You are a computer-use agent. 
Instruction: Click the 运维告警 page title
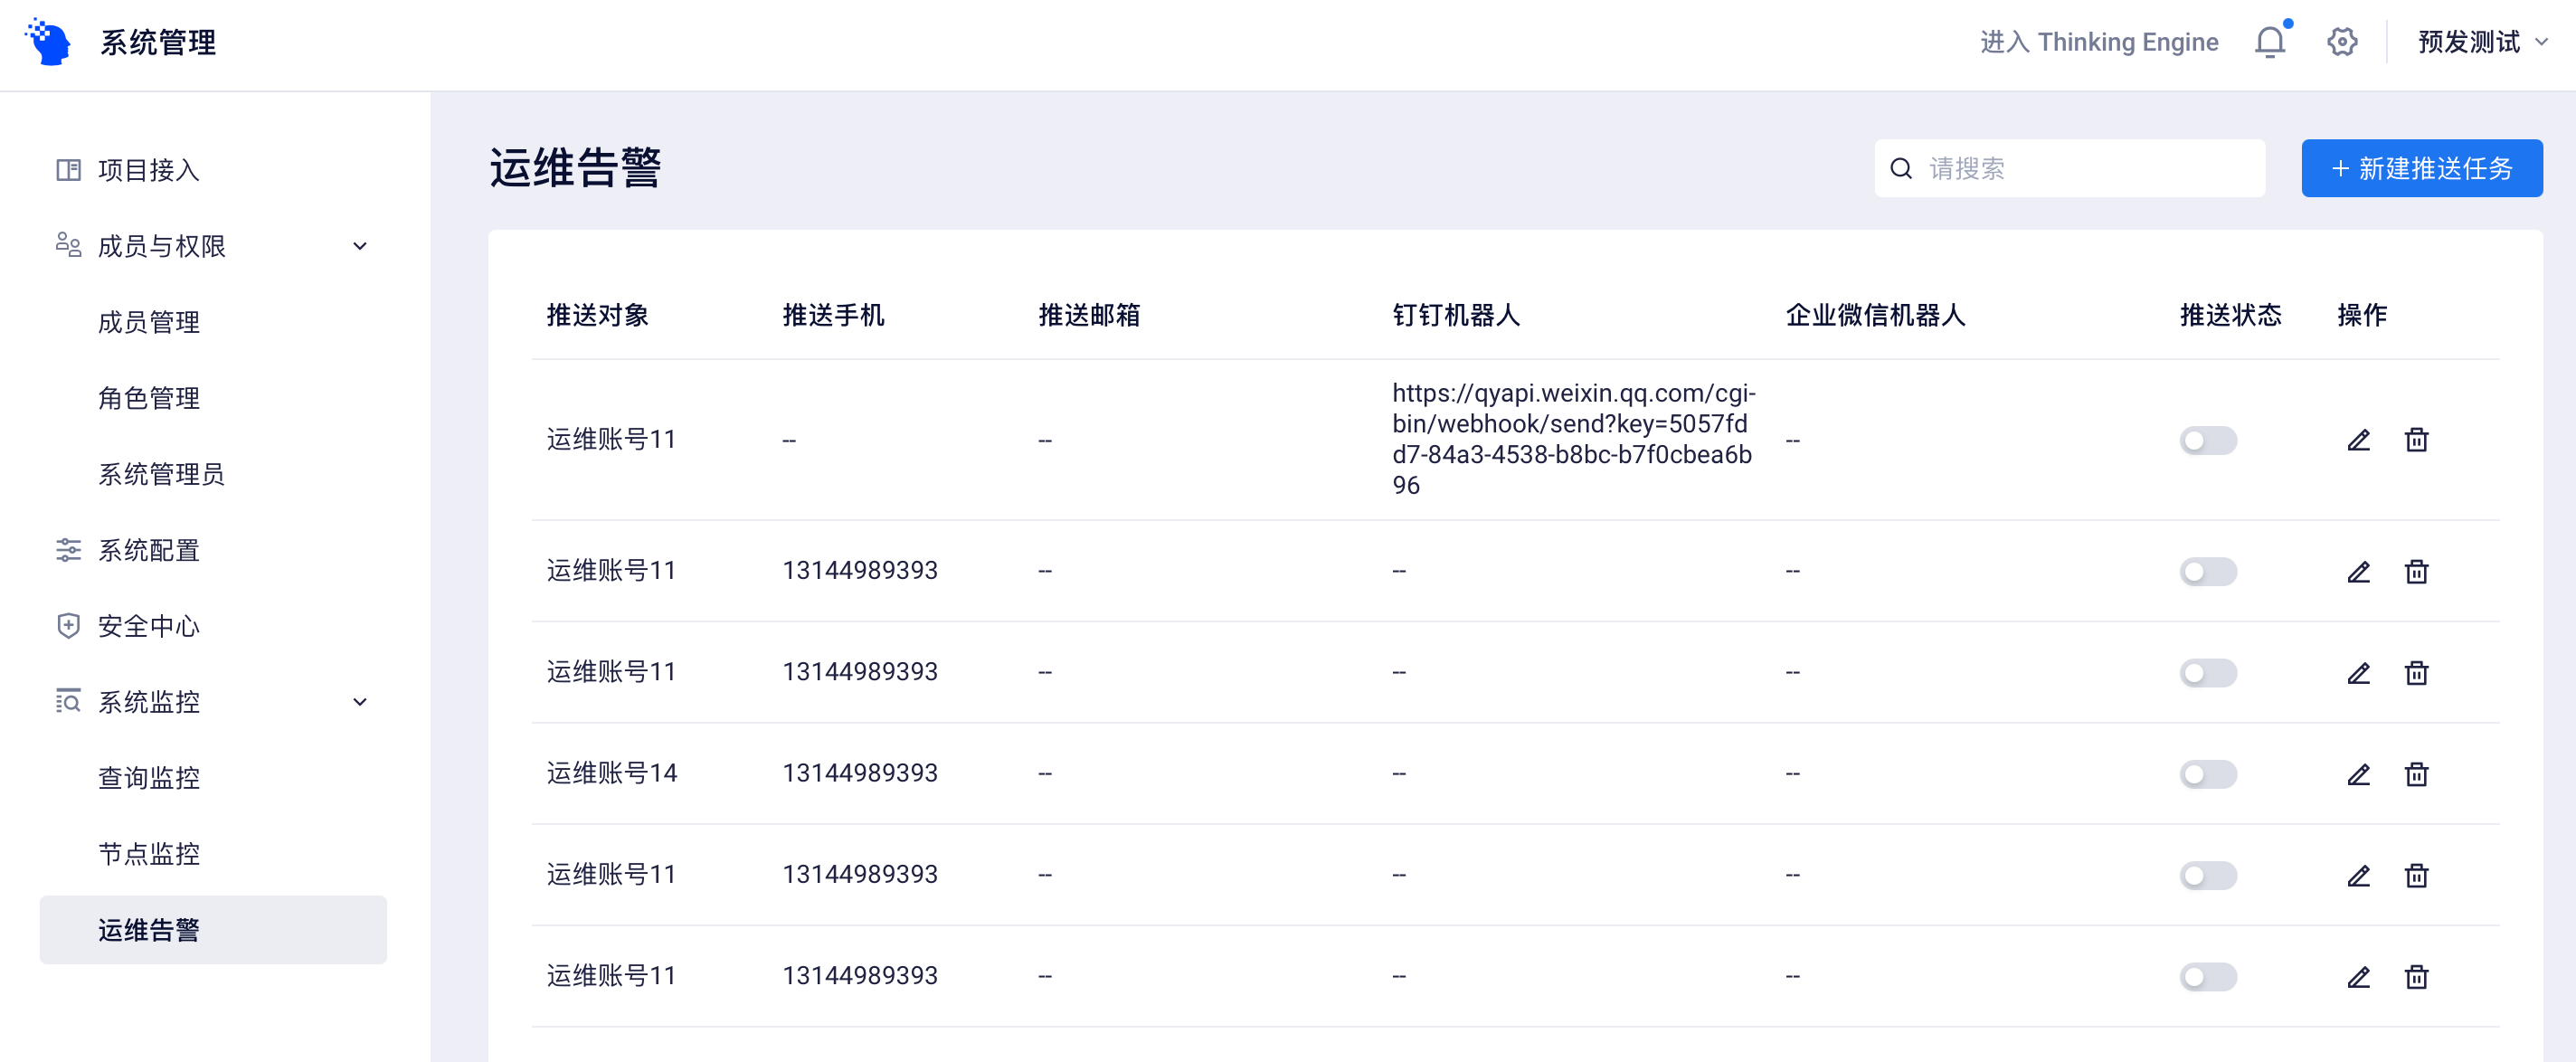pos(575,167)
